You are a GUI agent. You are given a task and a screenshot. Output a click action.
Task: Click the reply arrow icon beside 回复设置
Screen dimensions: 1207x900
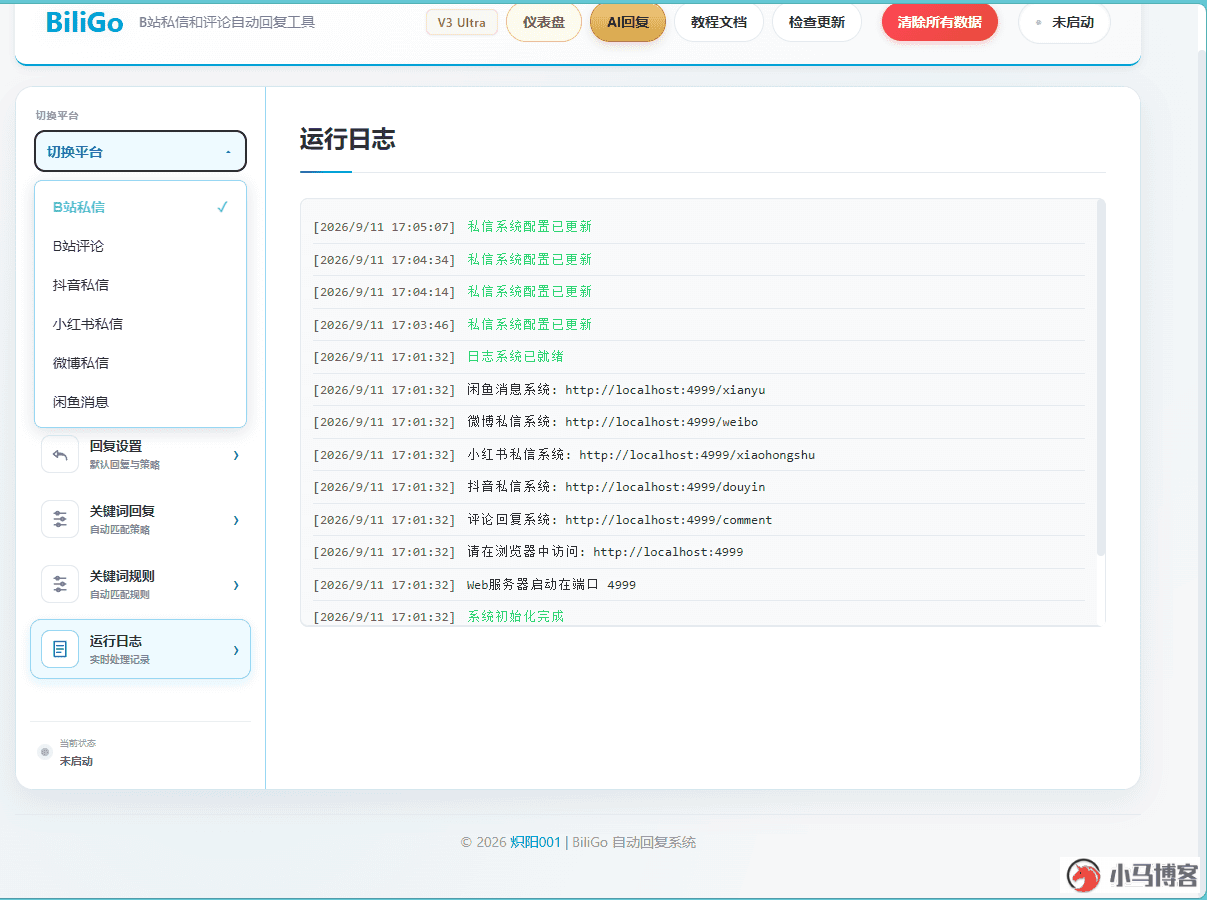pos(60,454)
